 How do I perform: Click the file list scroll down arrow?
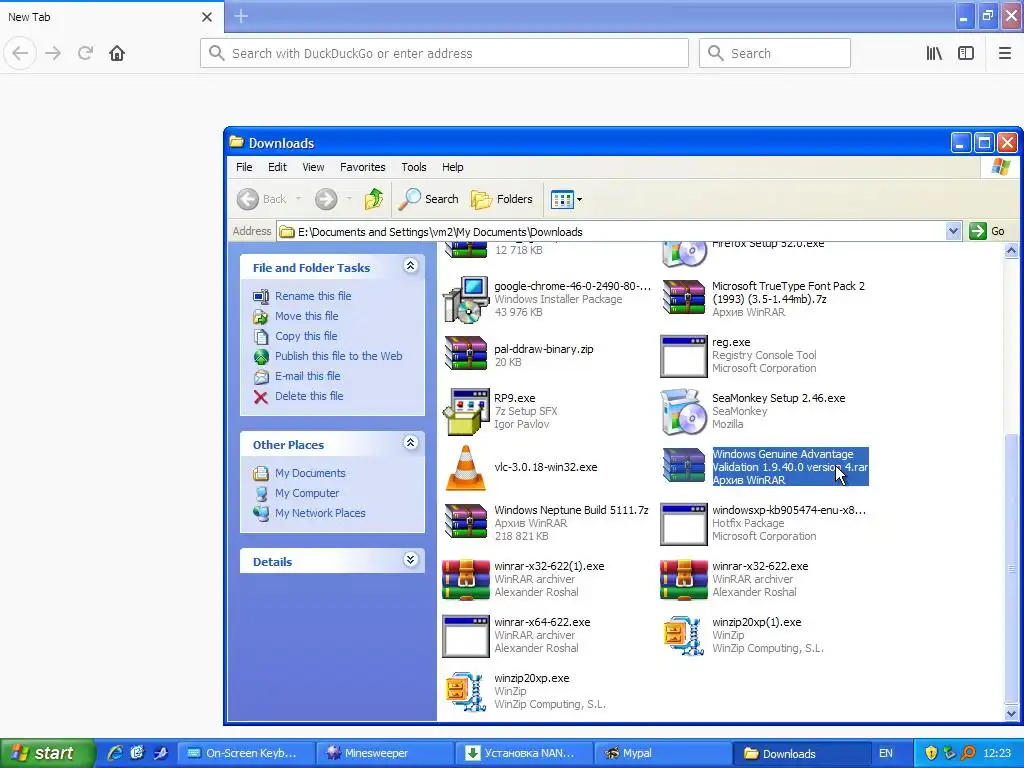[x=1011, y=714]
